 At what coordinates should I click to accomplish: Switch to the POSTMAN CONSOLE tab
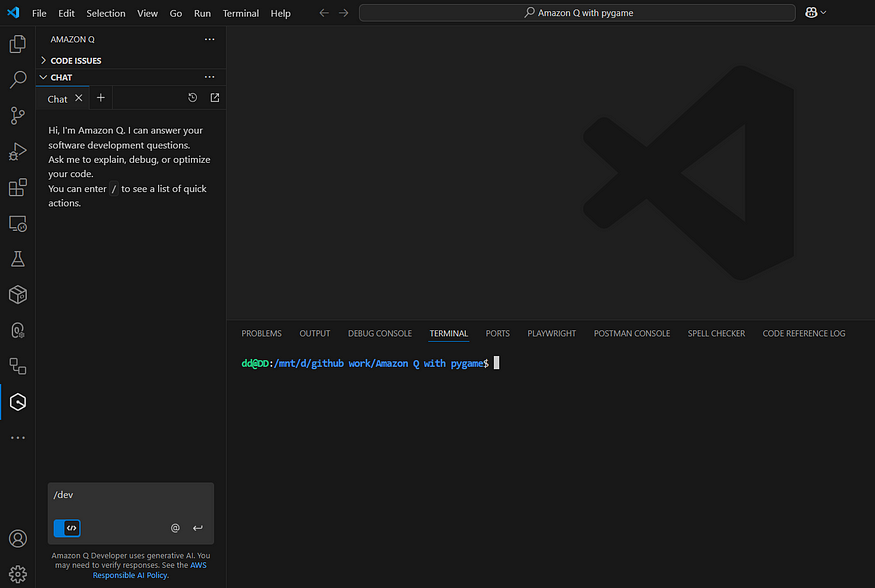point(632,333)
